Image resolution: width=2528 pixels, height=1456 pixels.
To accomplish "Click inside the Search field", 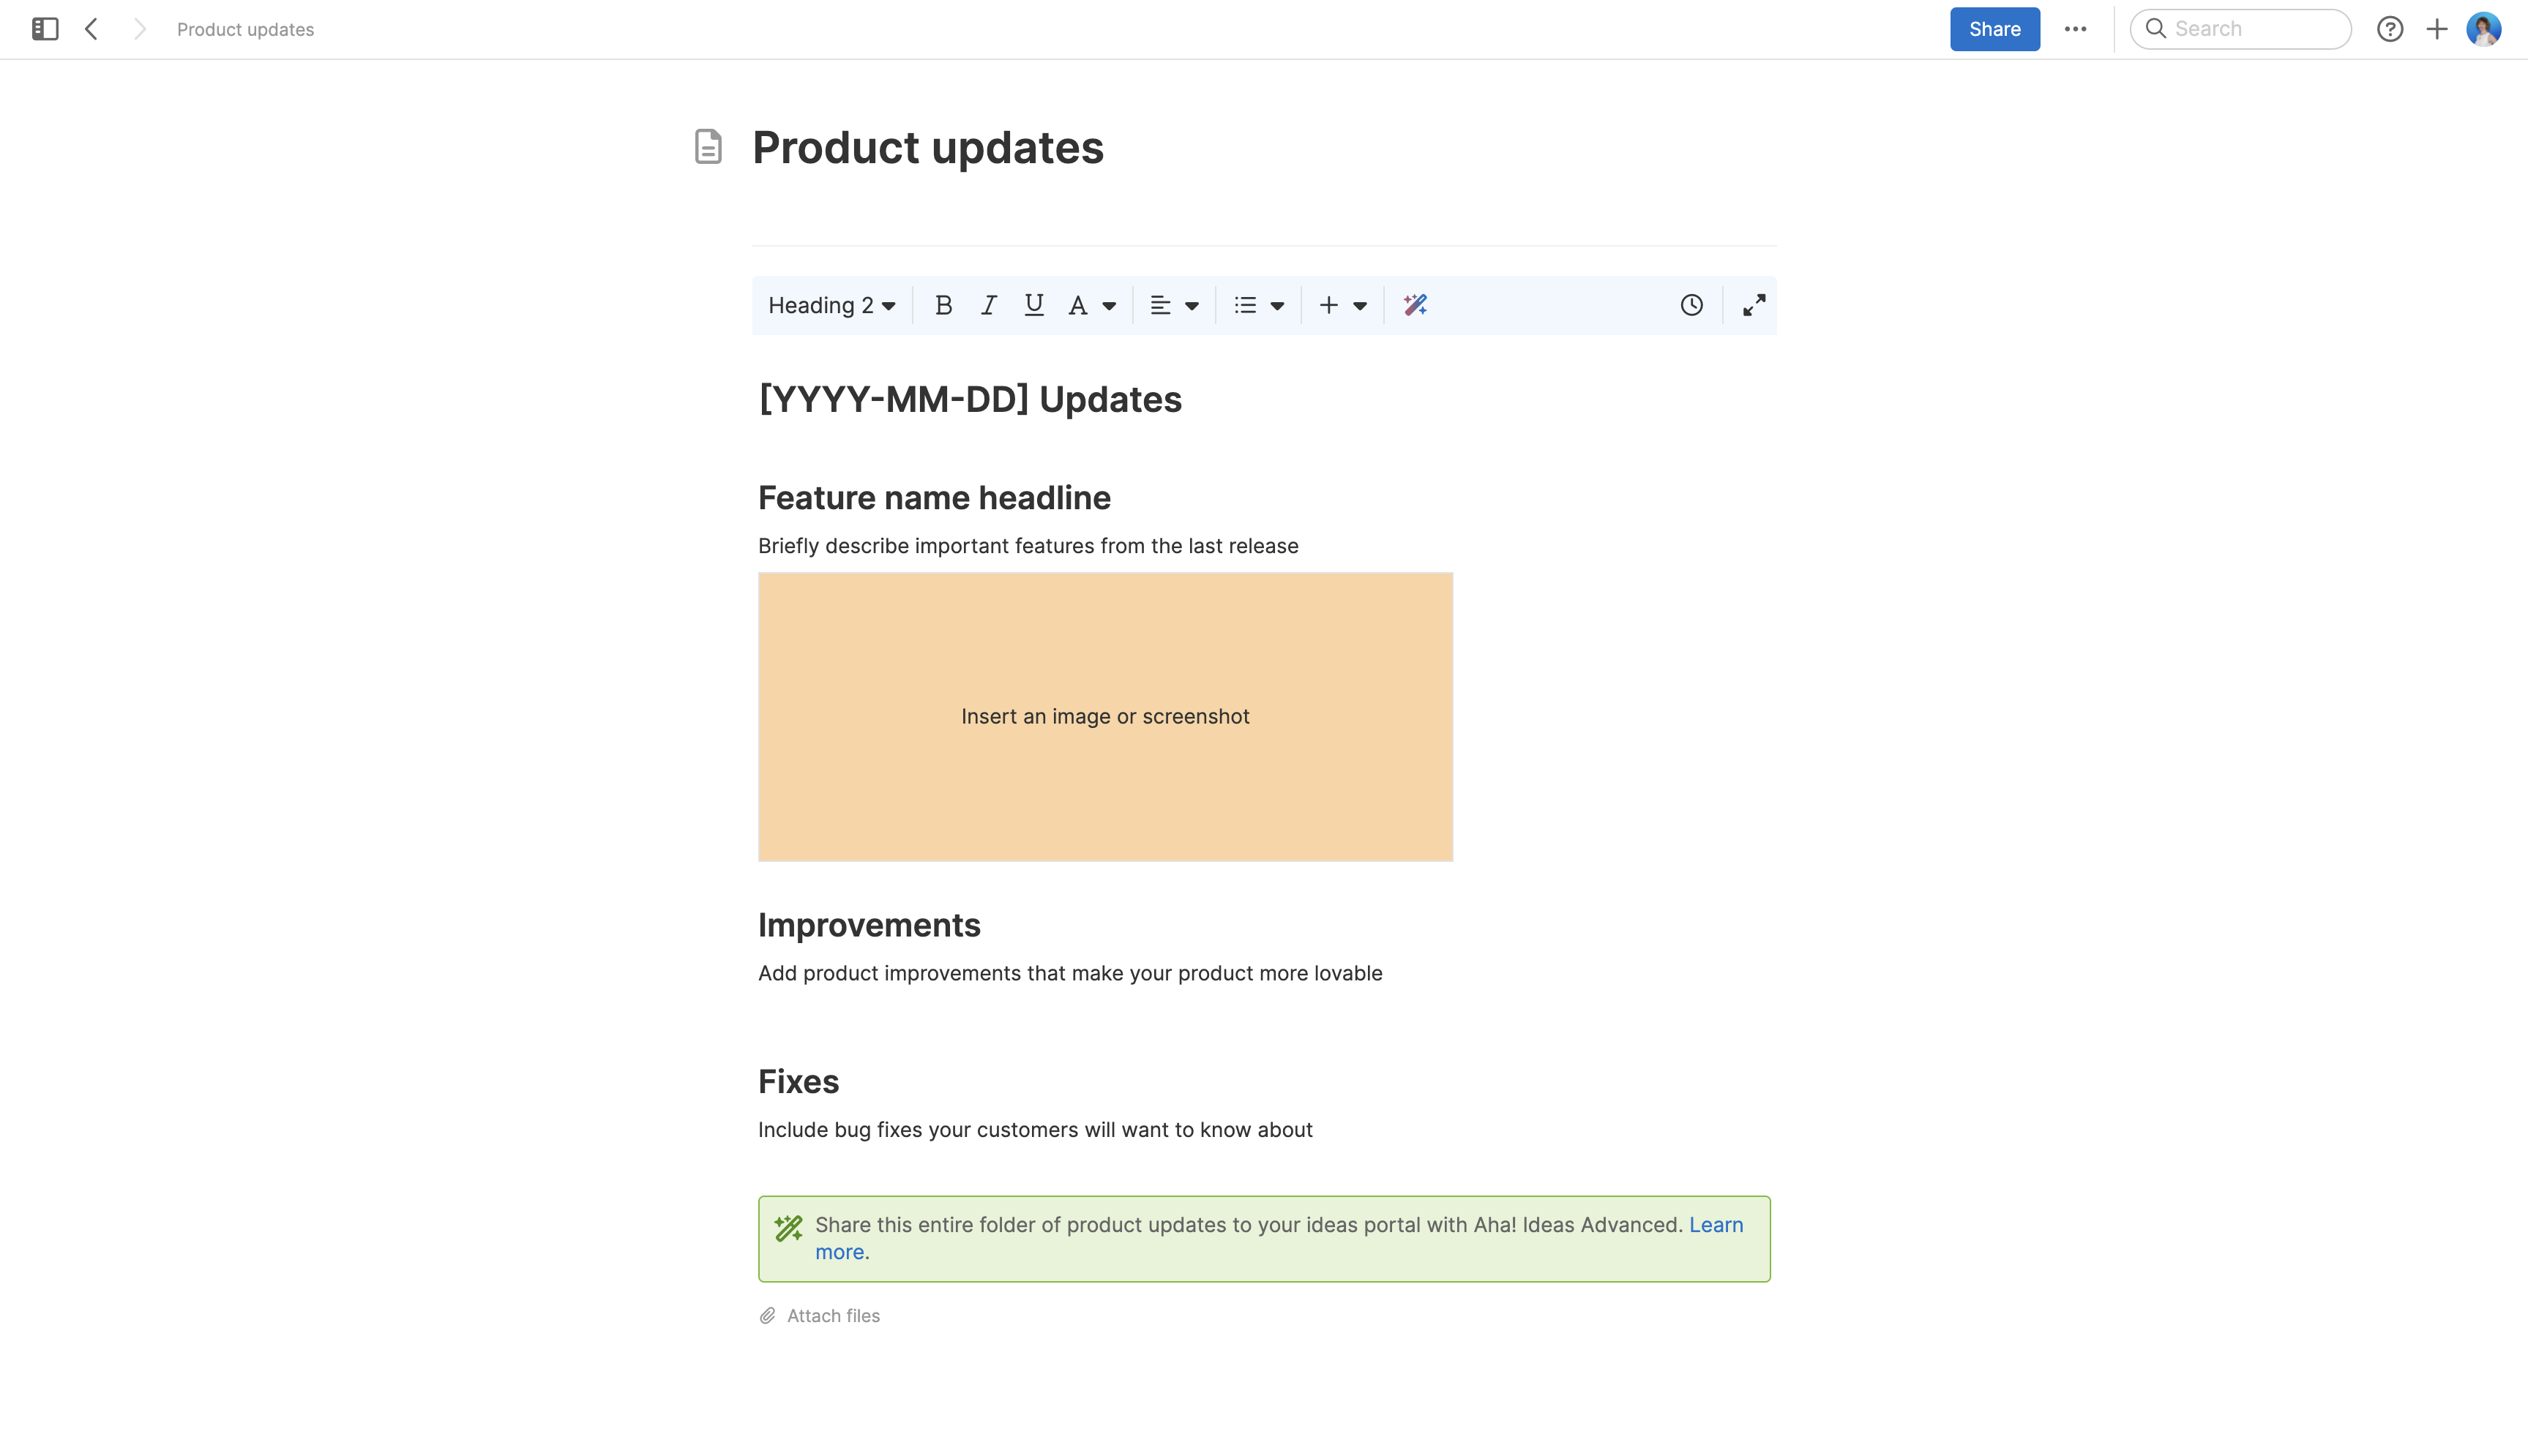I will coord(2240,29).
